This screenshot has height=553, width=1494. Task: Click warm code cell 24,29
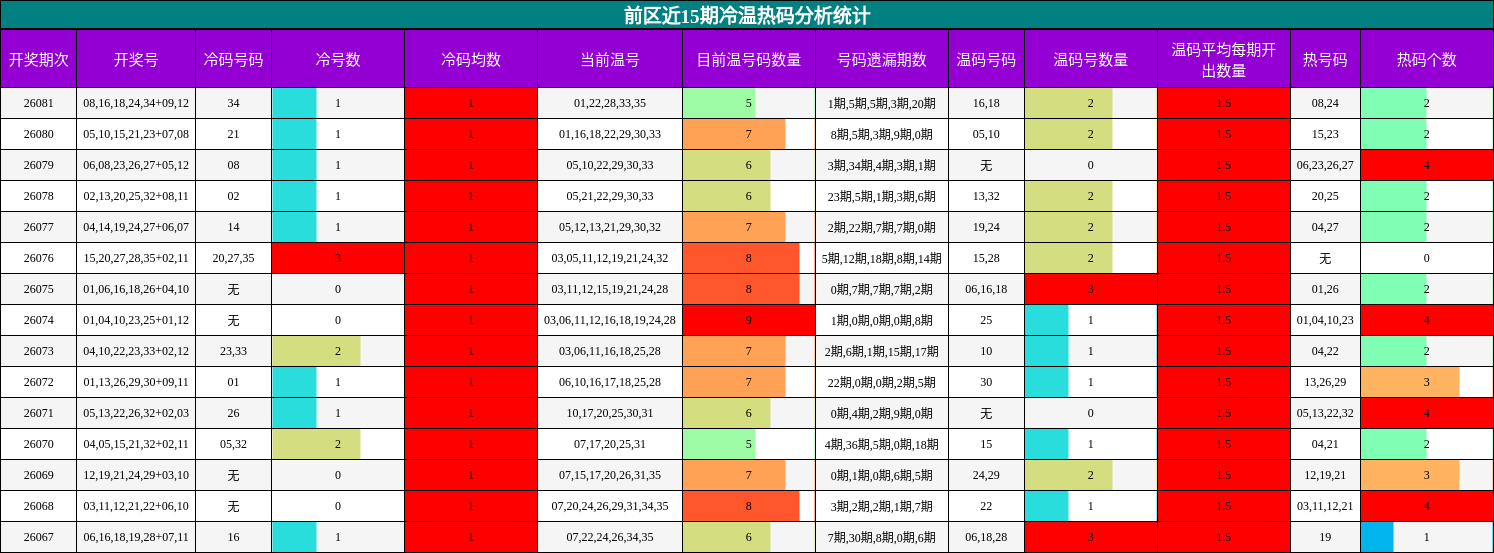tap(986, 475)
